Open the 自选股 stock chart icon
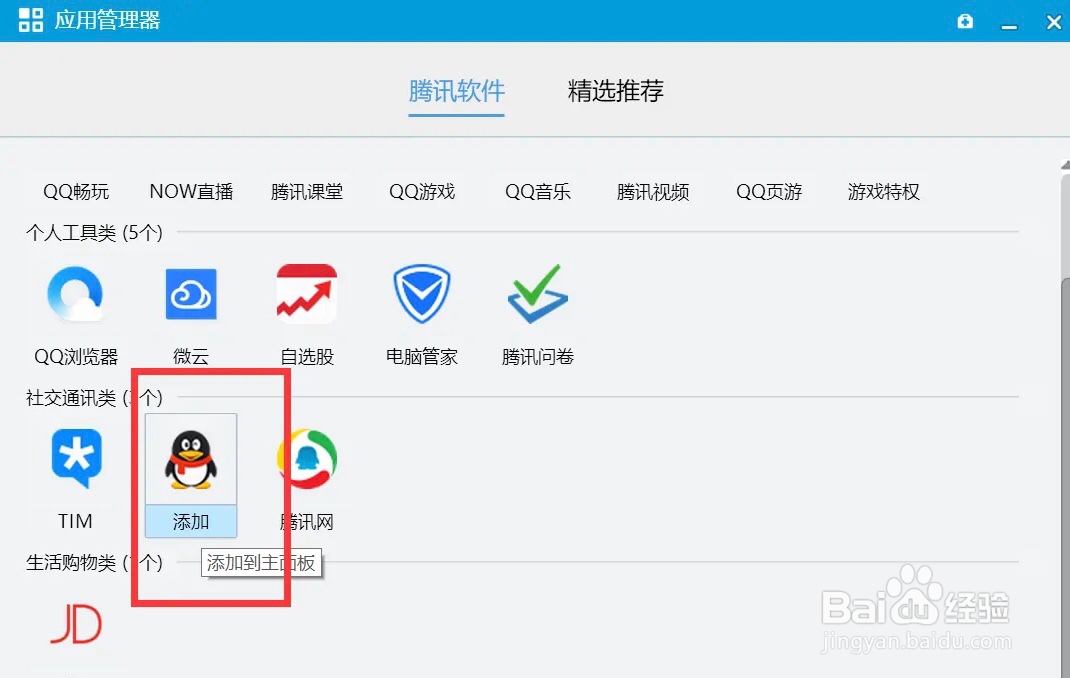 [x=306, y=294]
